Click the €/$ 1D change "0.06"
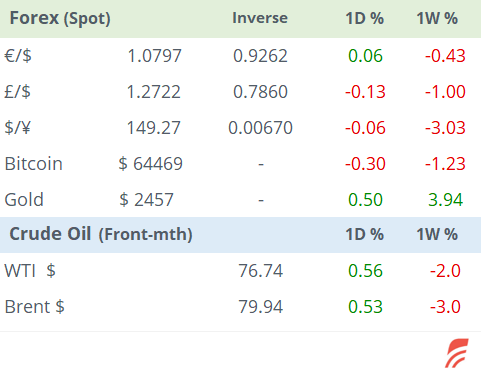Viewport: 481px width, 375px height. click(365, 56)
